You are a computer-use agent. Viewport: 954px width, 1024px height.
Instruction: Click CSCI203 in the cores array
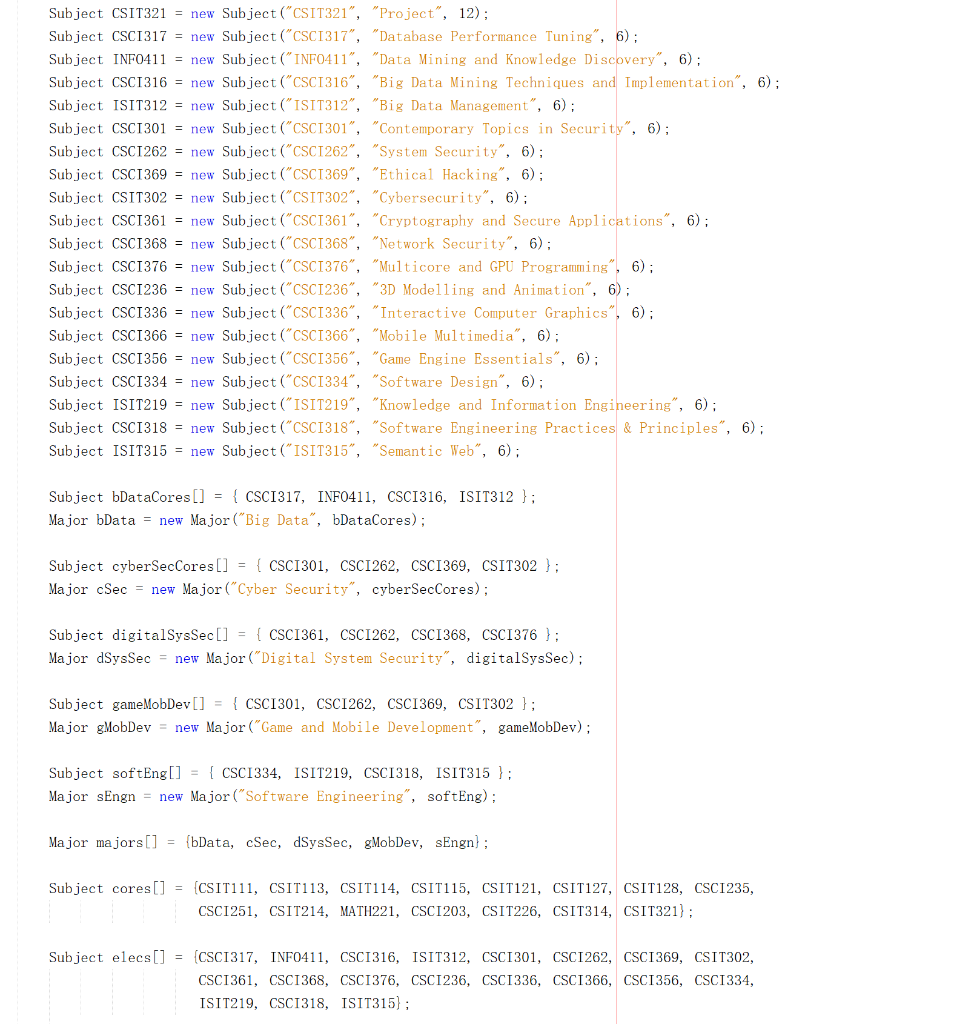[439, 912]
